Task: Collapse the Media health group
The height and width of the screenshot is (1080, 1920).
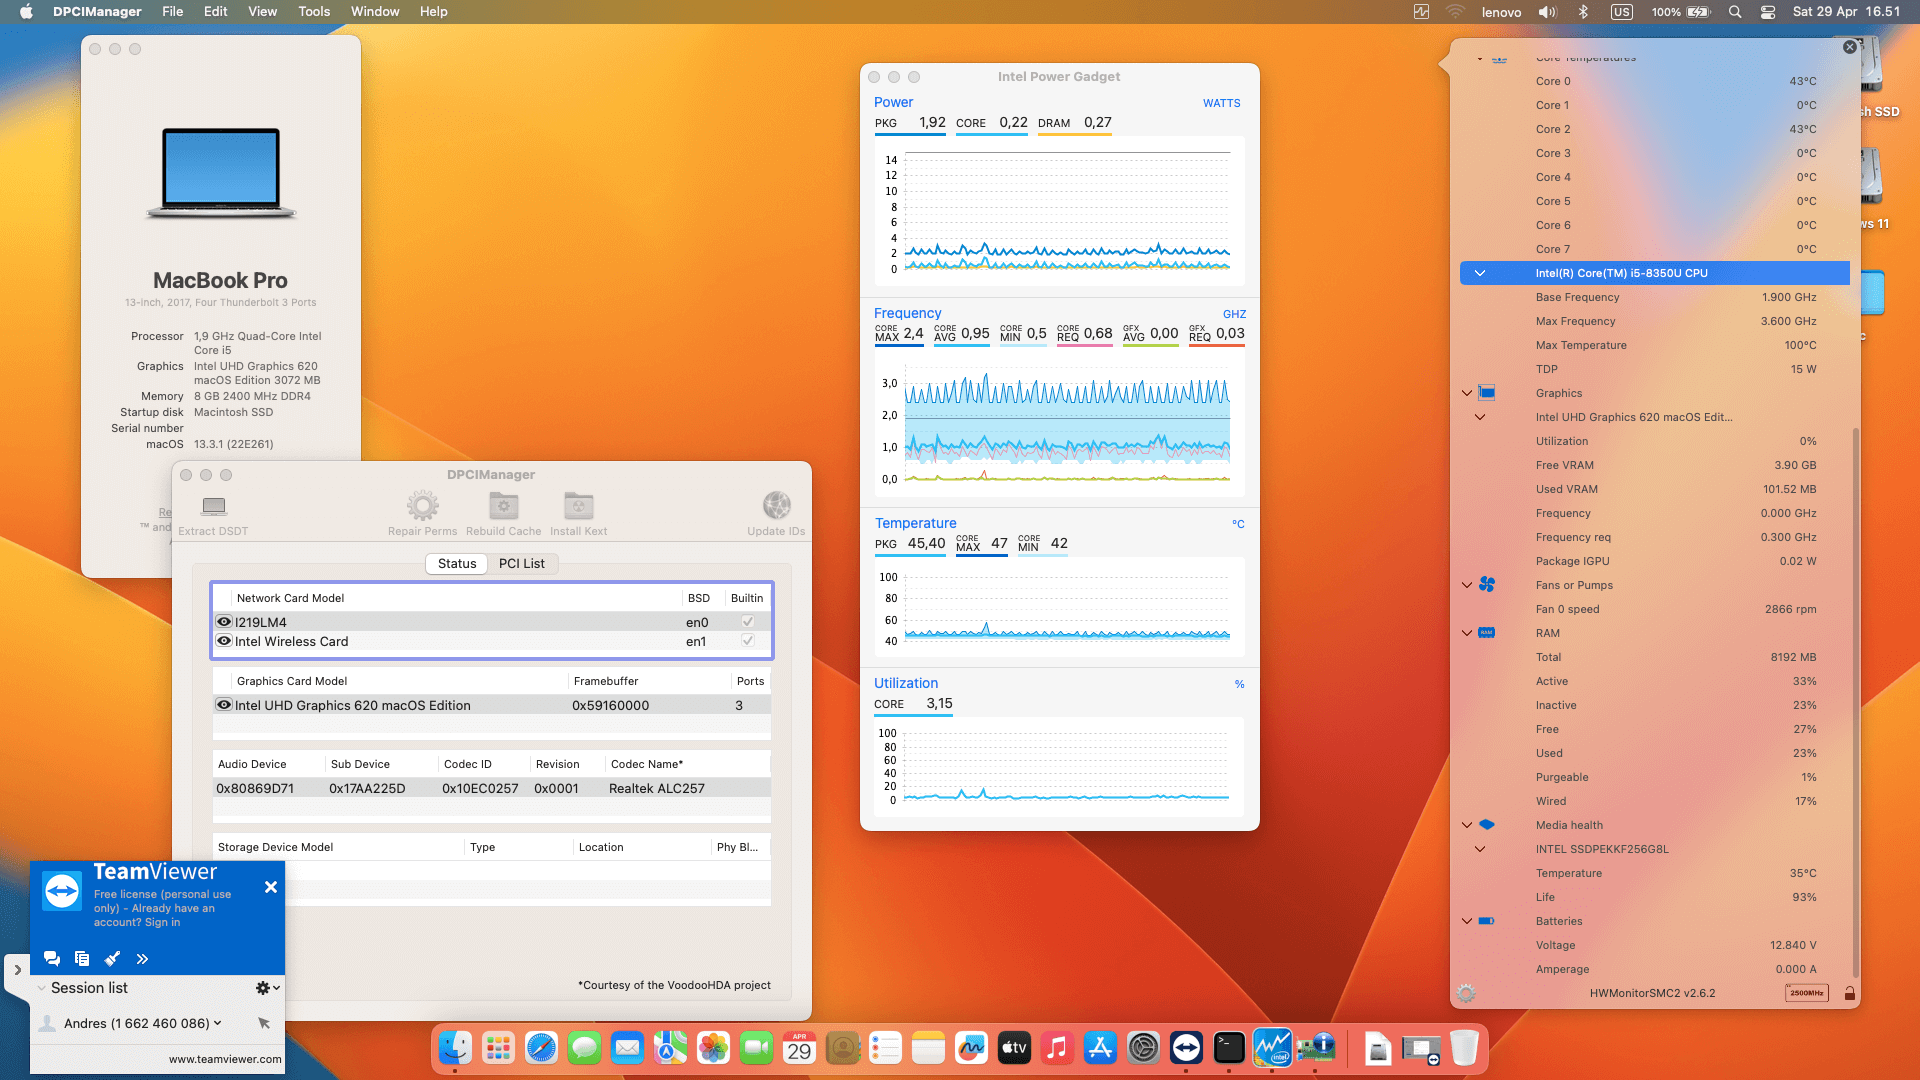Action: (1467, 825)
